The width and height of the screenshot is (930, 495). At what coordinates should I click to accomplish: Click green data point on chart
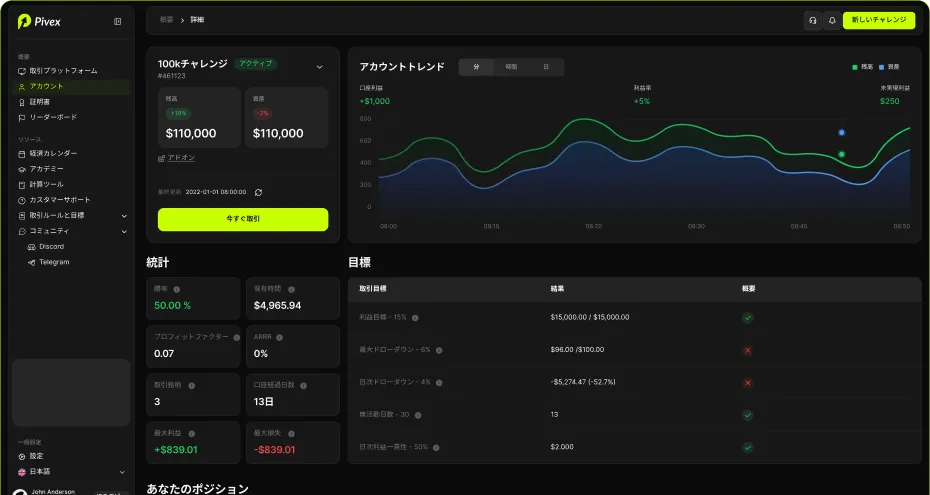tap(841, 155)
